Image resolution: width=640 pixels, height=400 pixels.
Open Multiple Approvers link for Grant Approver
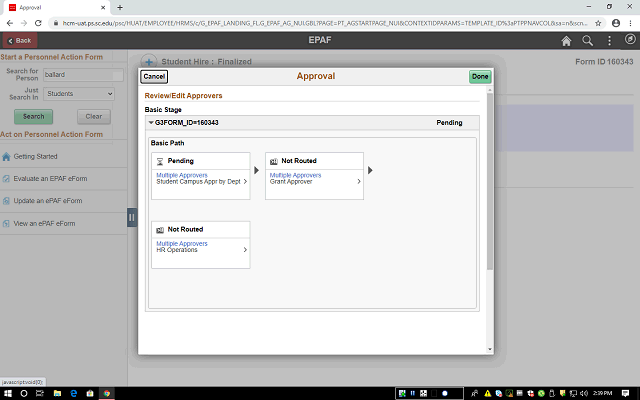[x=295, y=175]
